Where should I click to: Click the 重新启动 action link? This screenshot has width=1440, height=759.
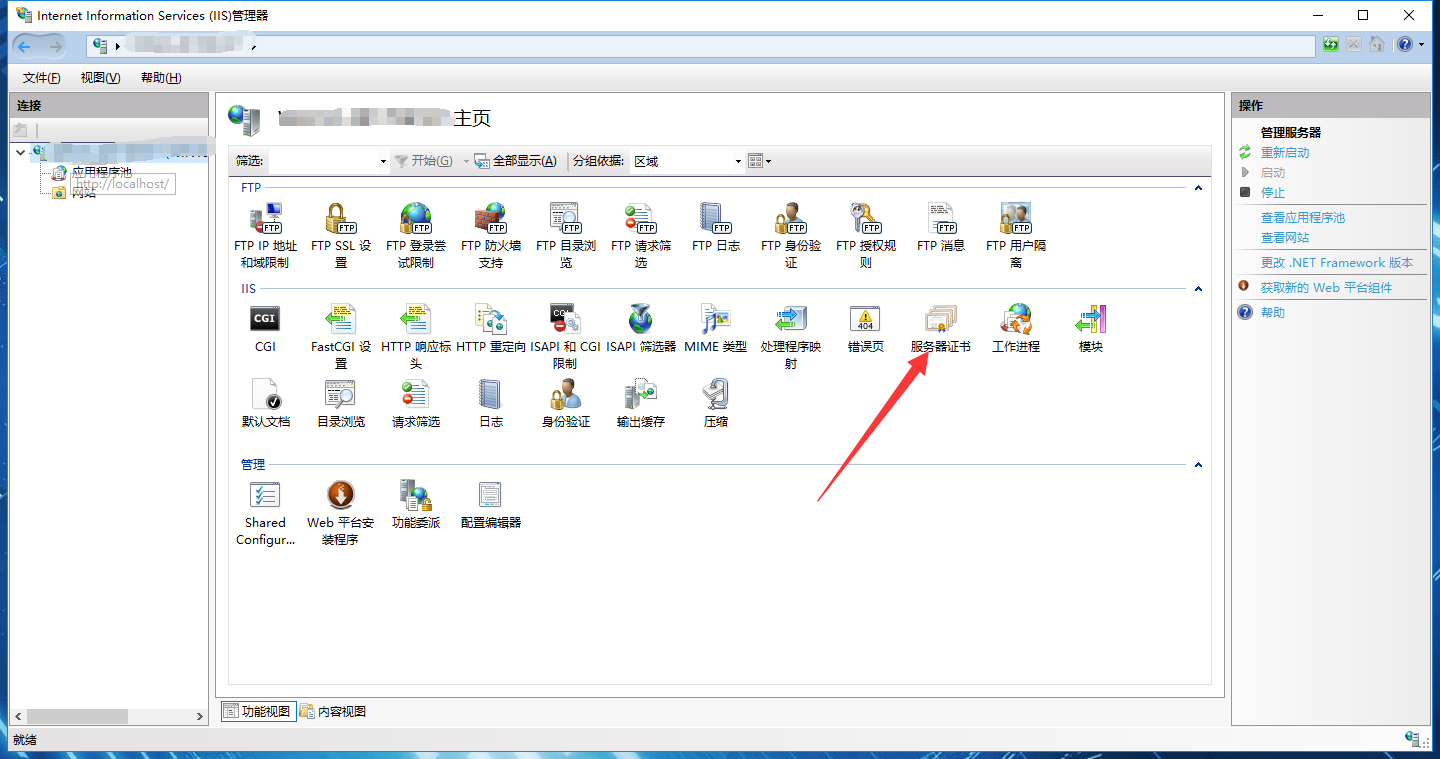[x=1284, y=153]
